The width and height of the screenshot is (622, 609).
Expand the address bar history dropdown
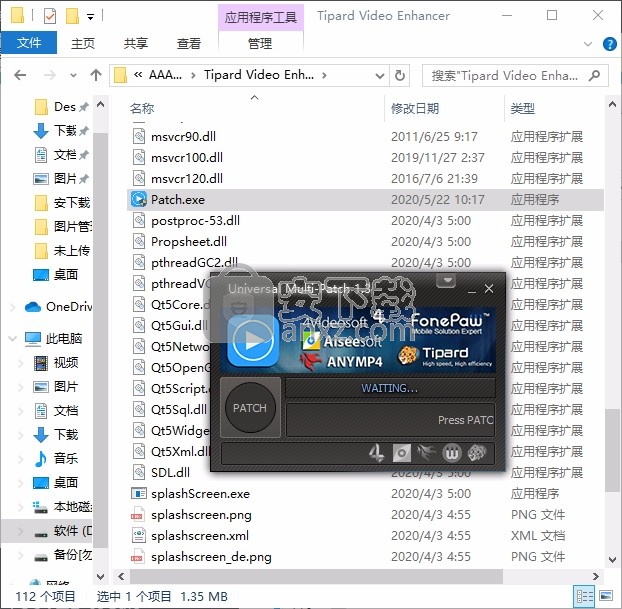coord(380,75)
